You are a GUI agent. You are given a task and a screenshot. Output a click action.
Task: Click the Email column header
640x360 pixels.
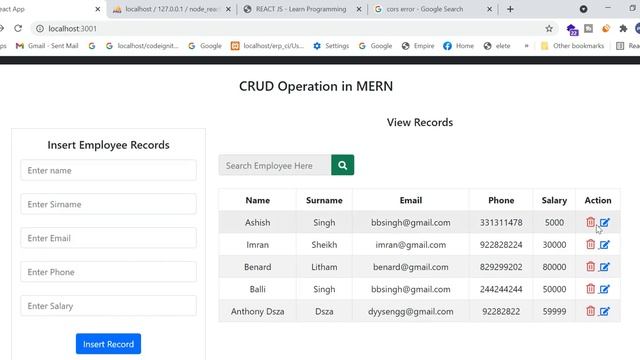click(411, 200)
